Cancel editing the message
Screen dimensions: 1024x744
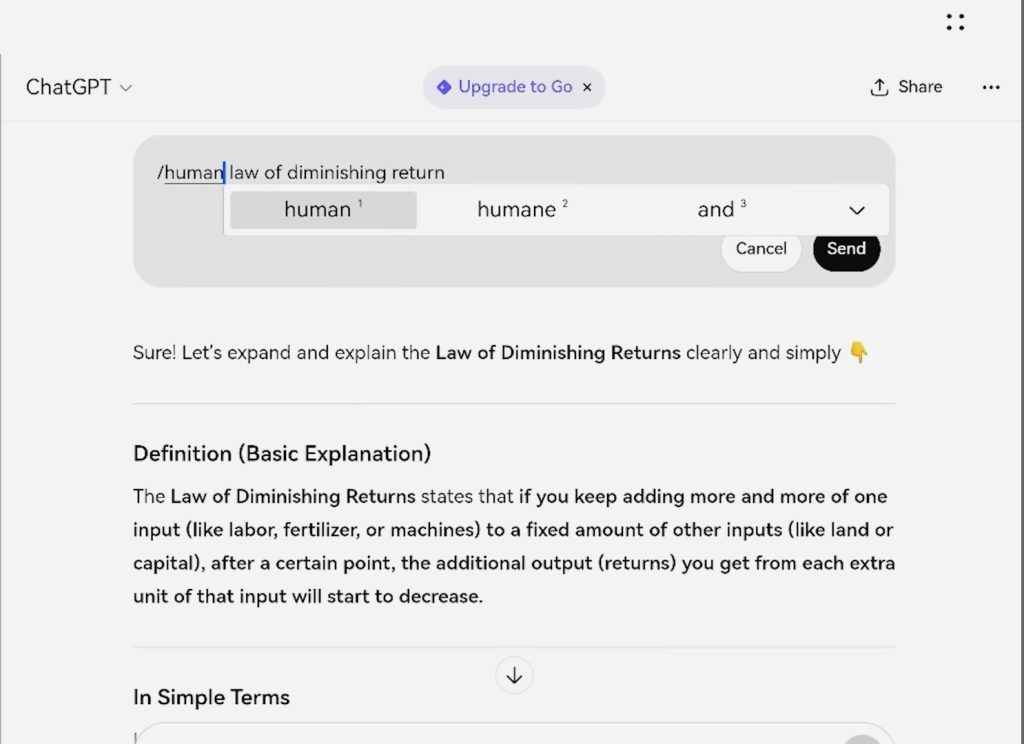click(761, 249)
